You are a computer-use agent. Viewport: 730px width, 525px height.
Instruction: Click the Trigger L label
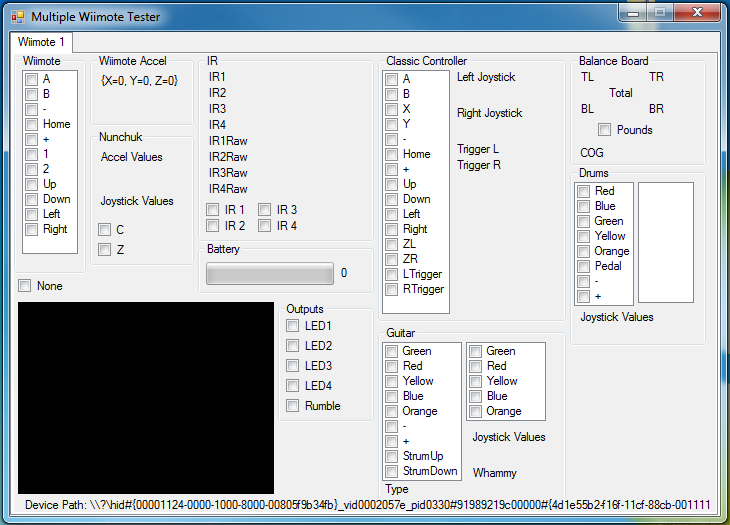pos(478,149)
